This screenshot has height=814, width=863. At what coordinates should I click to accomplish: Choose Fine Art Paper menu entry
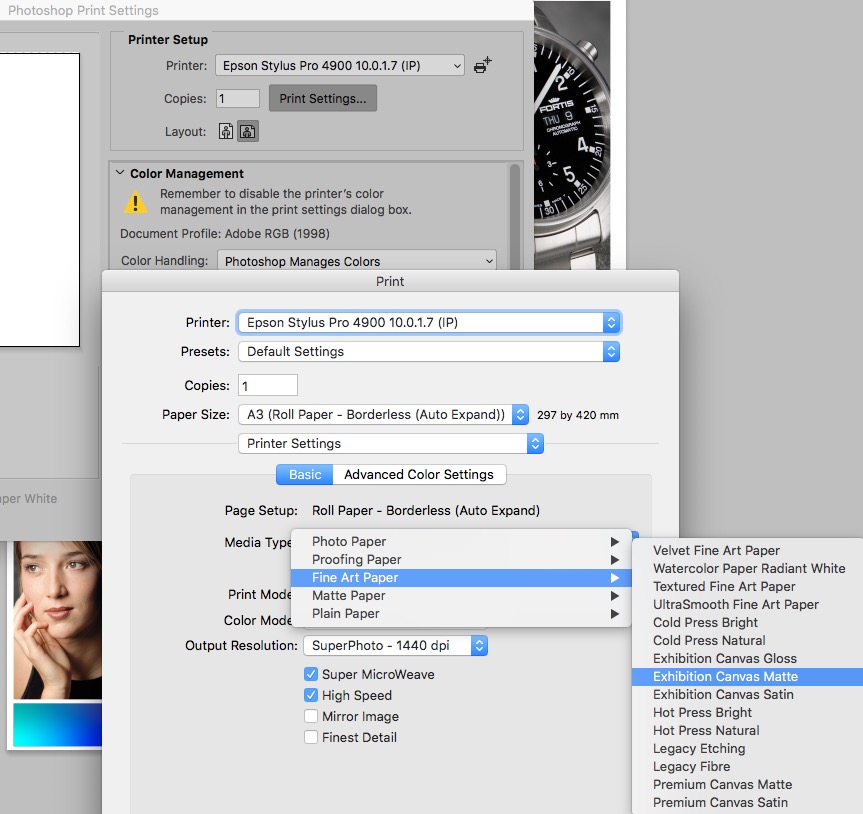(461, 578)
